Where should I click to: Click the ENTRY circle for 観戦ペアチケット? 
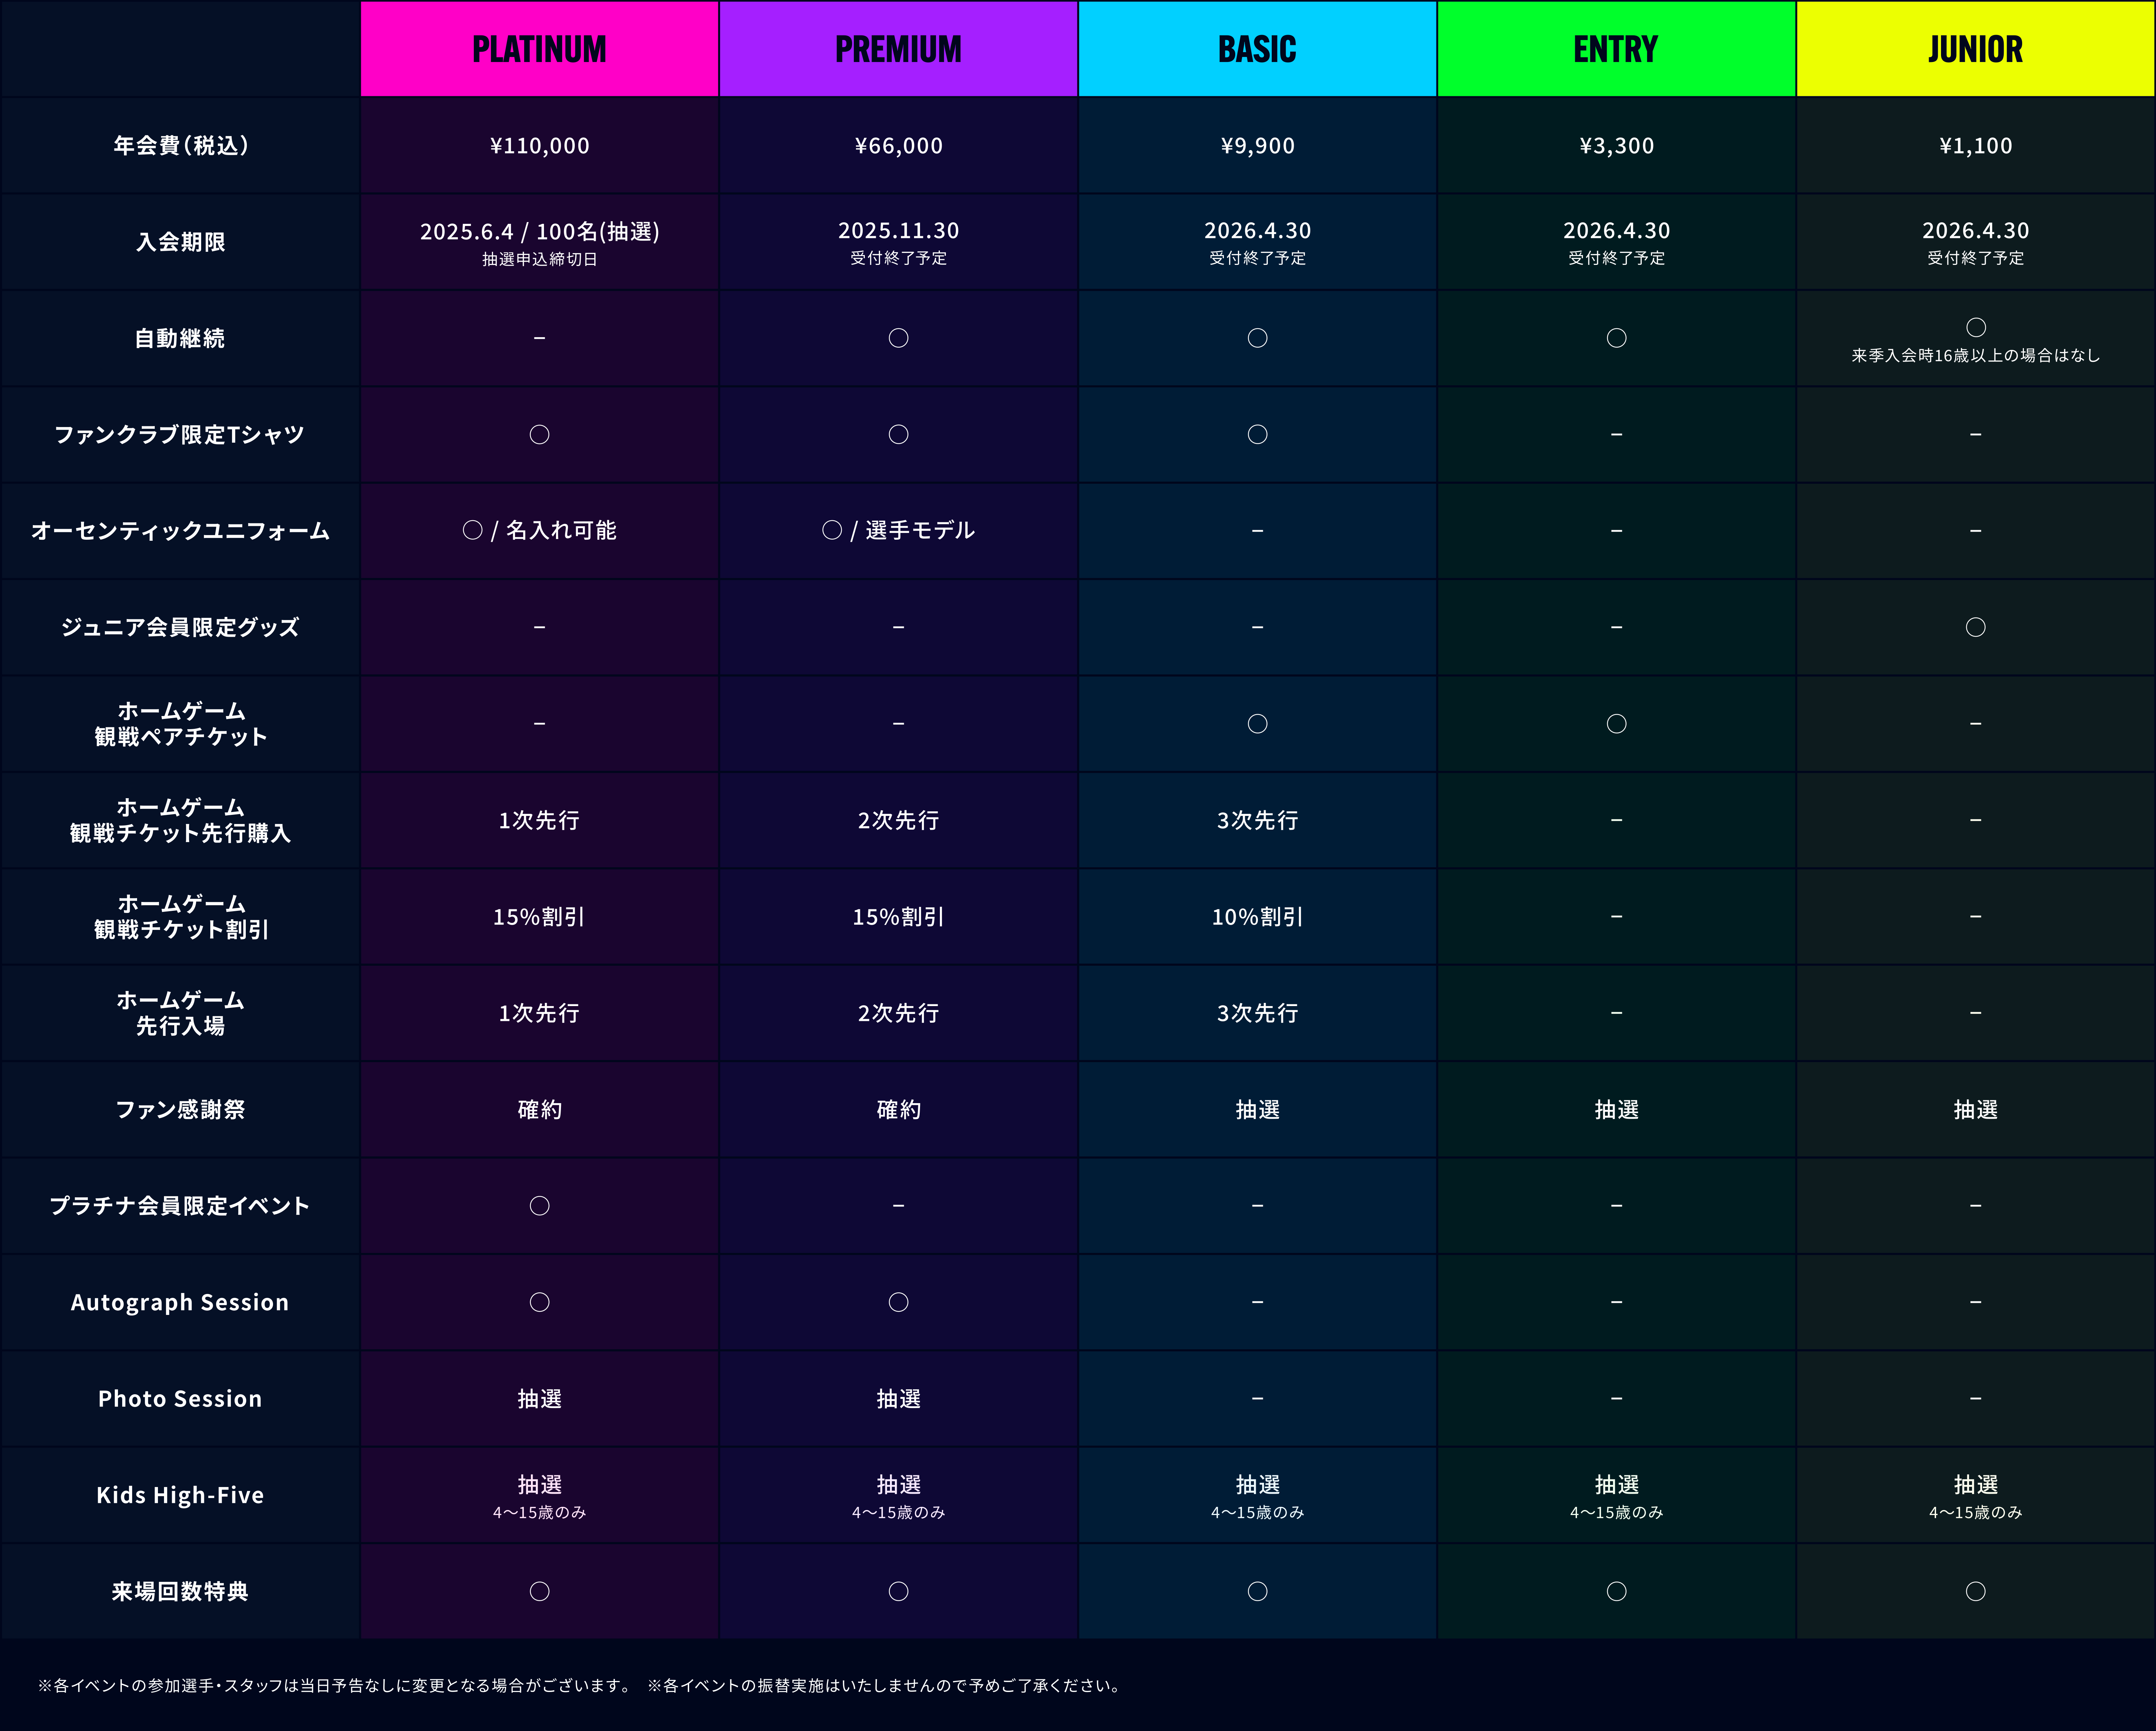pos(1616,723)
